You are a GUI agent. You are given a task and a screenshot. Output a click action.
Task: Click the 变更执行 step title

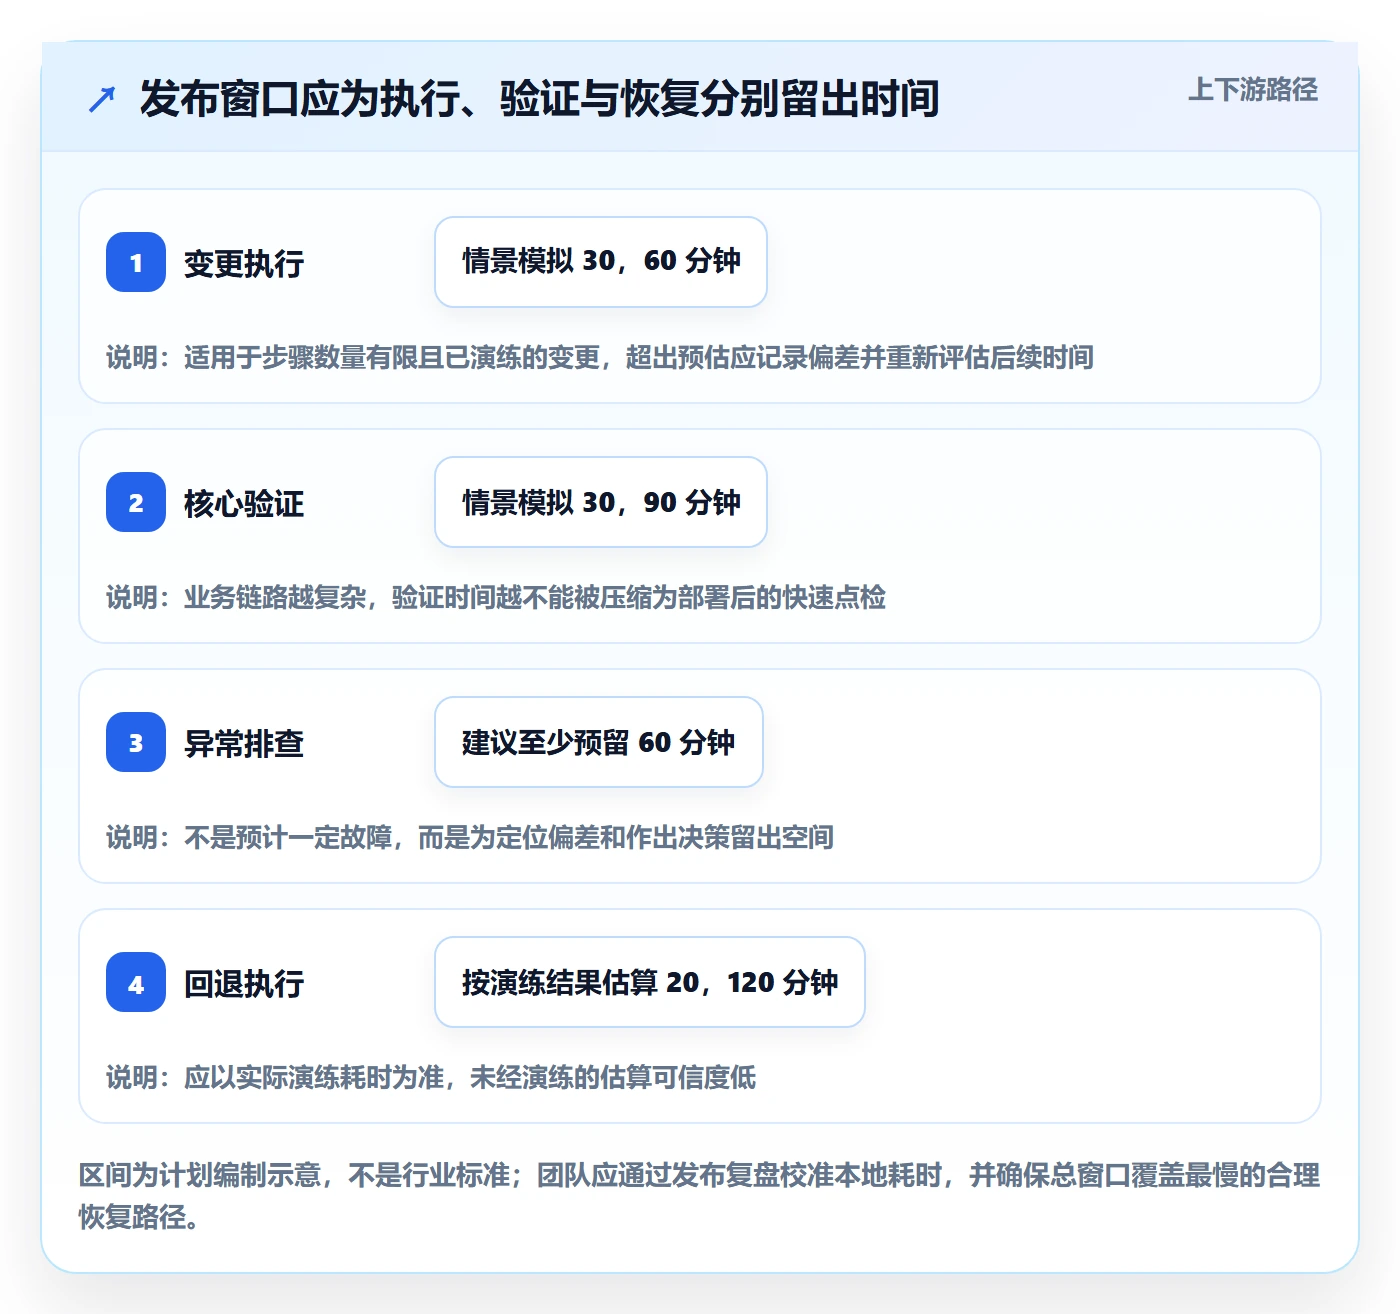point(244,264)
